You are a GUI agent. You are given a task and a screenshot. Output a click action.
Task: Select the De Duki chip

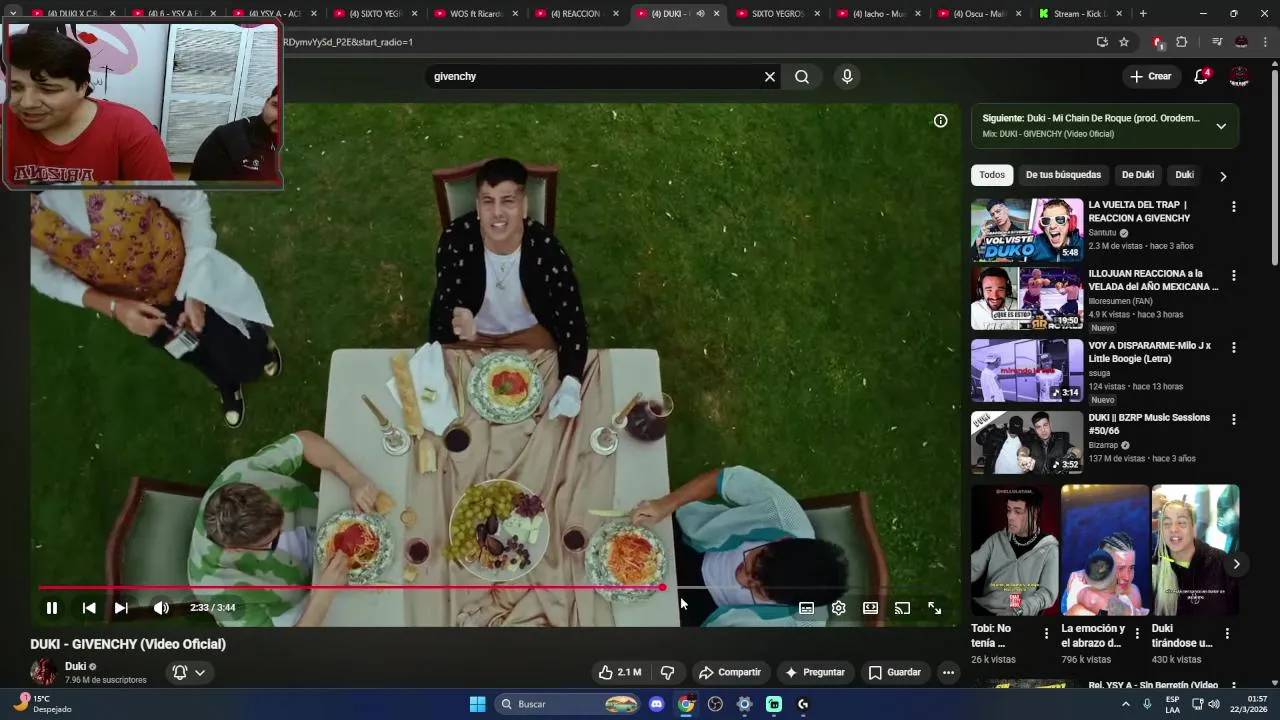pos(1138,175)
